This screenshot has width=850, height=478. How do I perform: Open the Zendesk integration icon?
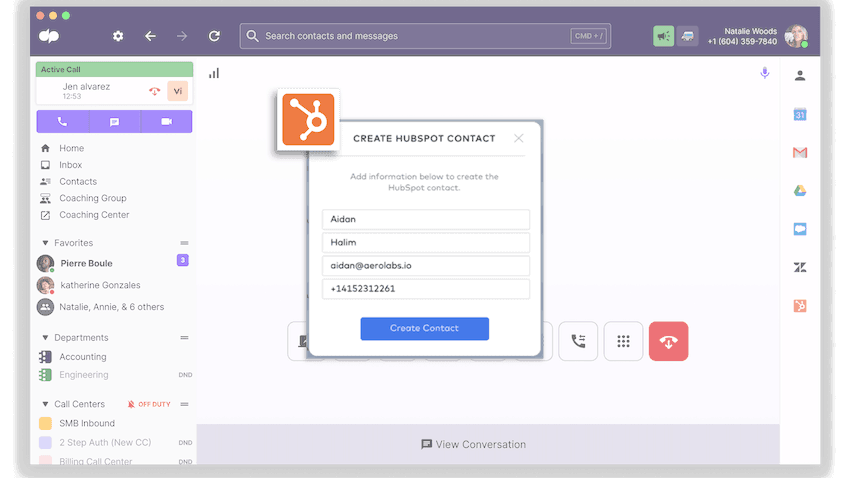pos(800,267)
